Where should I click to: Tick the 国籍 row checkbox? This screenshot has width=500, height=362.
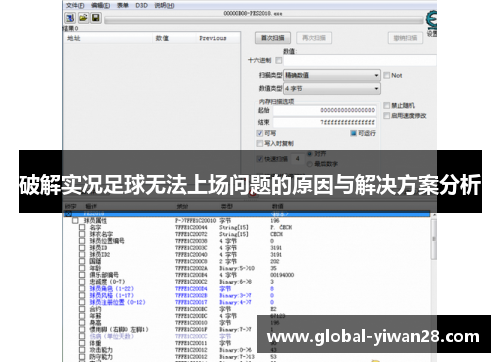point(82,261)
